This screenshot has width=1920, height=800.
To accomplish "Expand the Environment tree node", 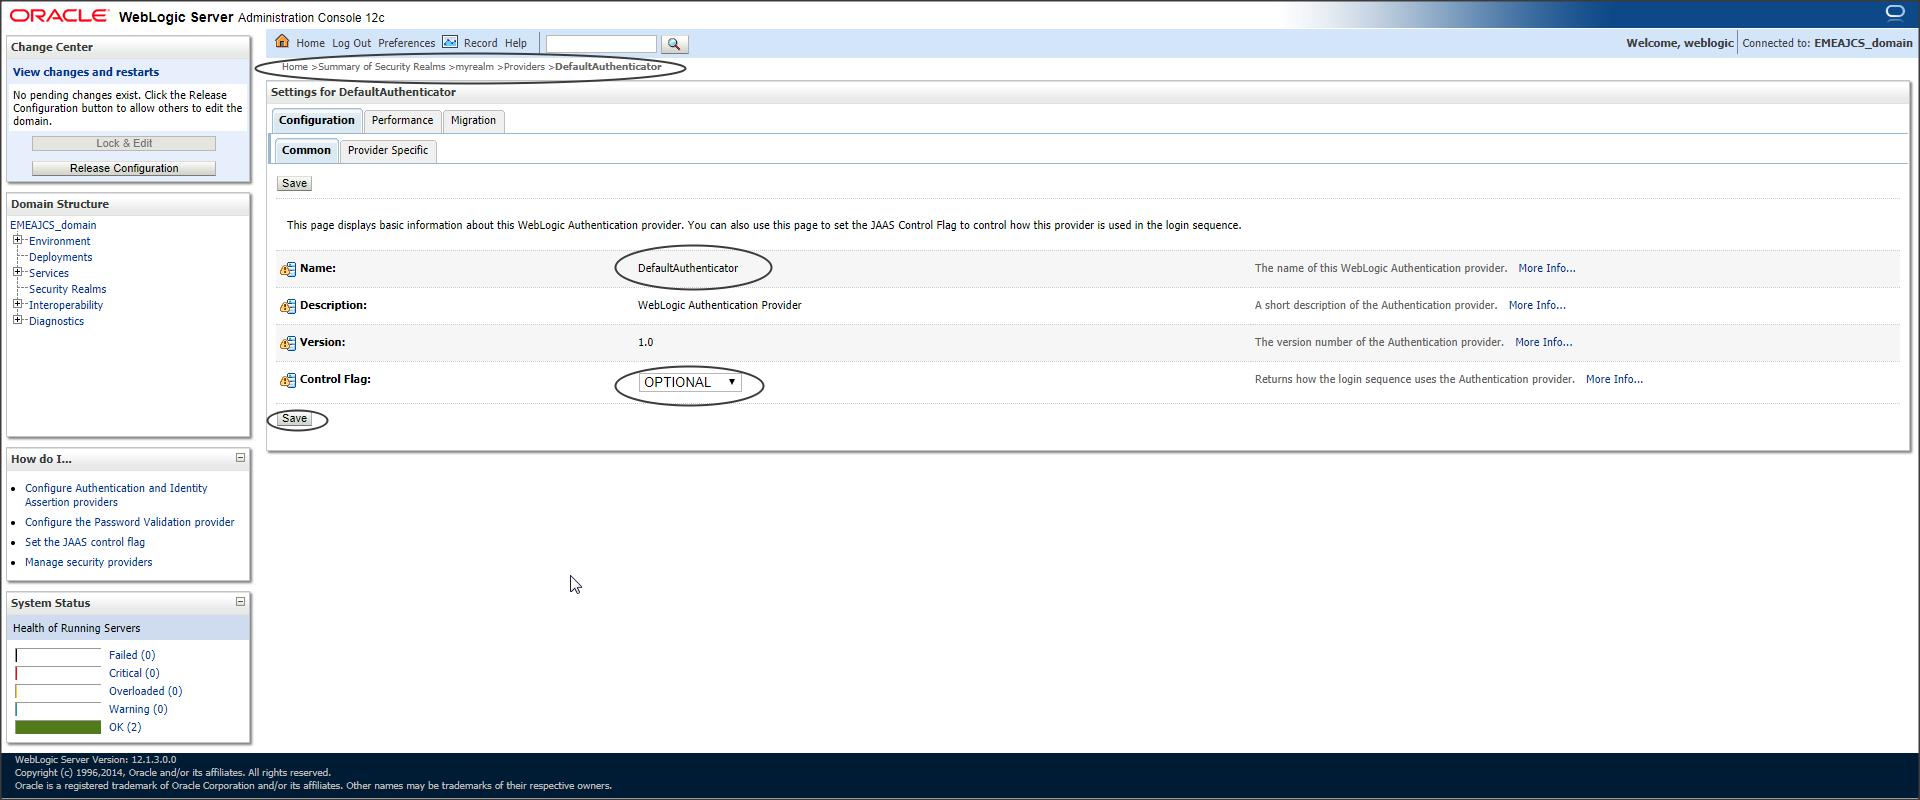I will coord(17,240).
